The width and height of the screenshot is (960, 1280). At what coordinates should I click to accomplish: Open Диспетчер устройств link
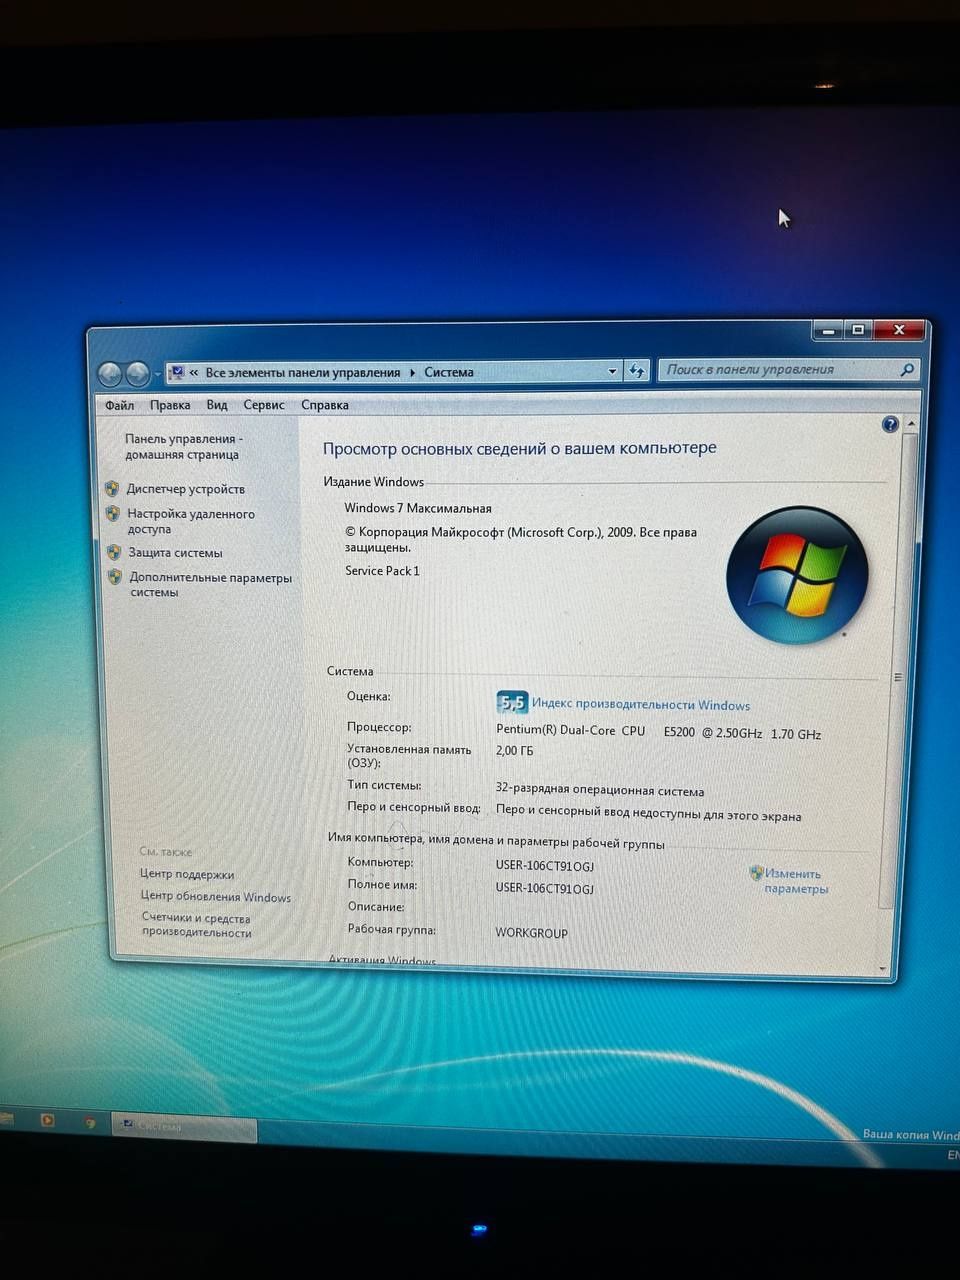tap(185, 489)
